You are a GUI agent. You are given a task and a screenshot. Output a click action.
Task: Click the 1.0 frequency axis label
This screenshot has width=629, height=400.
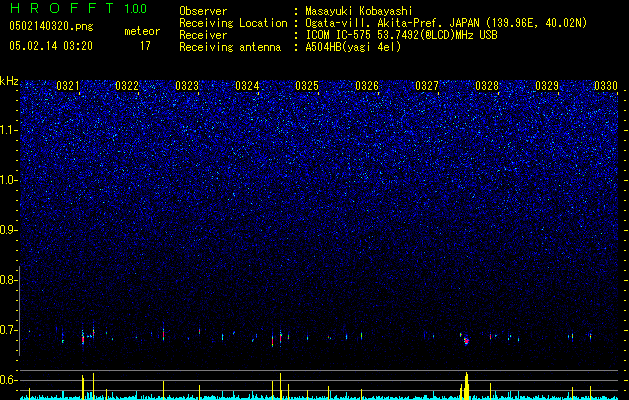pos(8,181)
